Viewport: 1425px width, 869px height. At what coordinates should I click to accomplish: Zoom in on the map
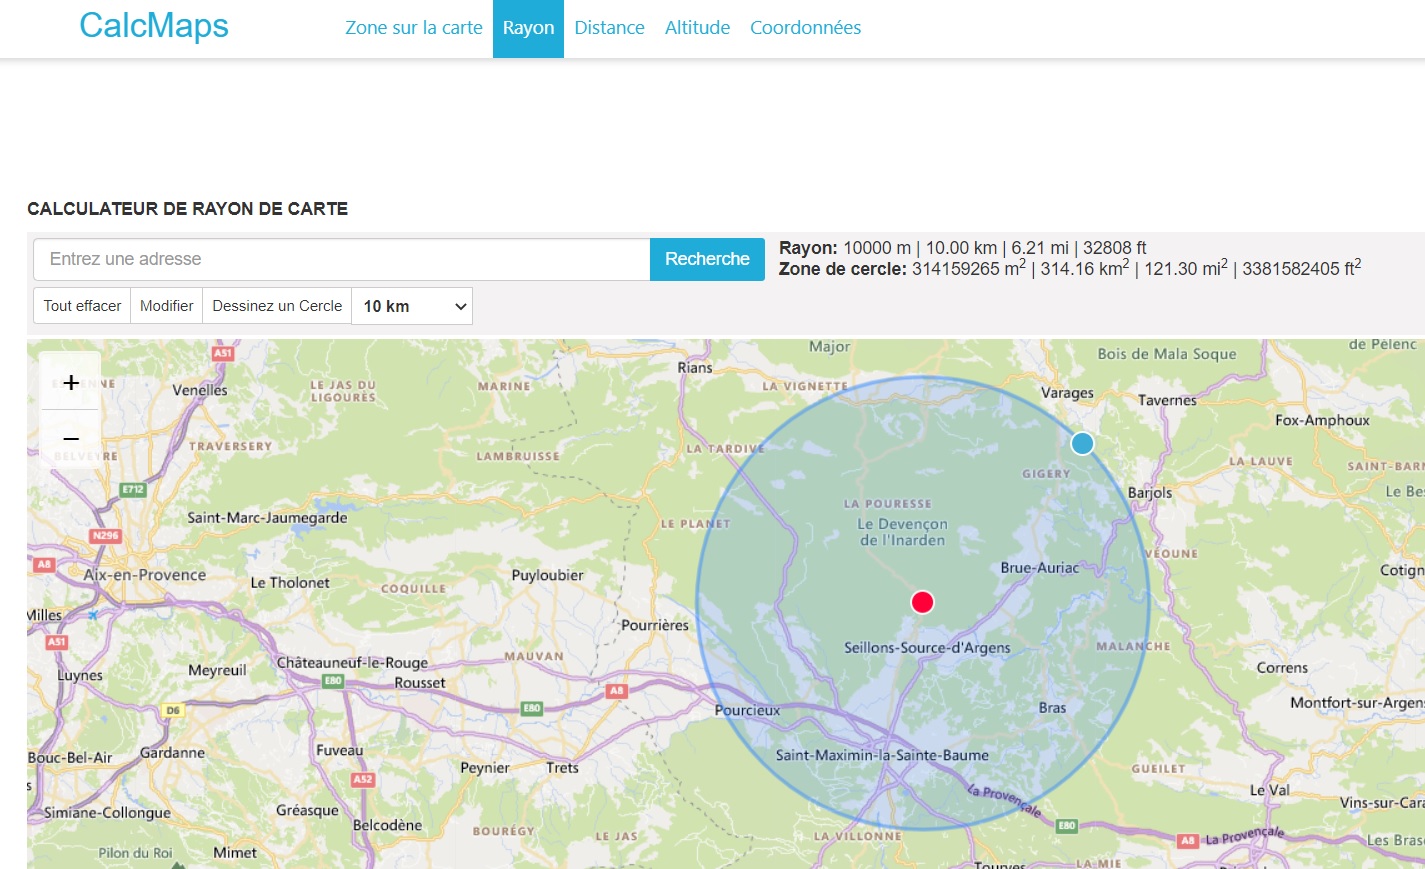(71, 383)
